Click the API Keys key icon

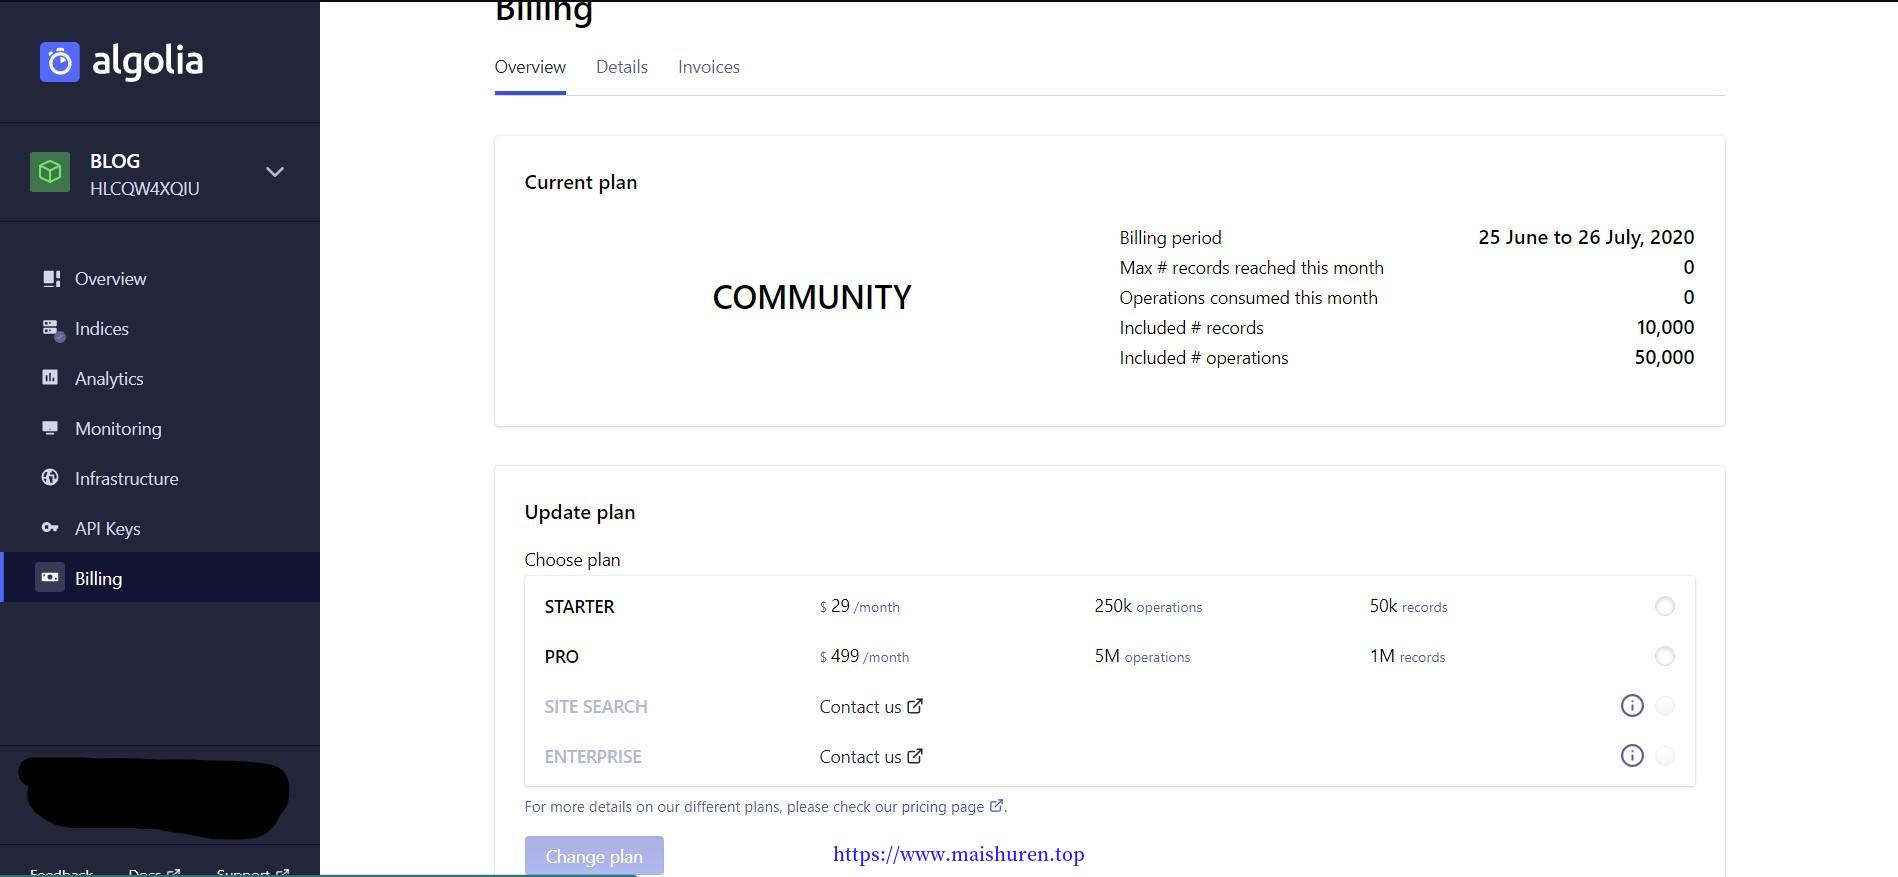coord(50,528)
